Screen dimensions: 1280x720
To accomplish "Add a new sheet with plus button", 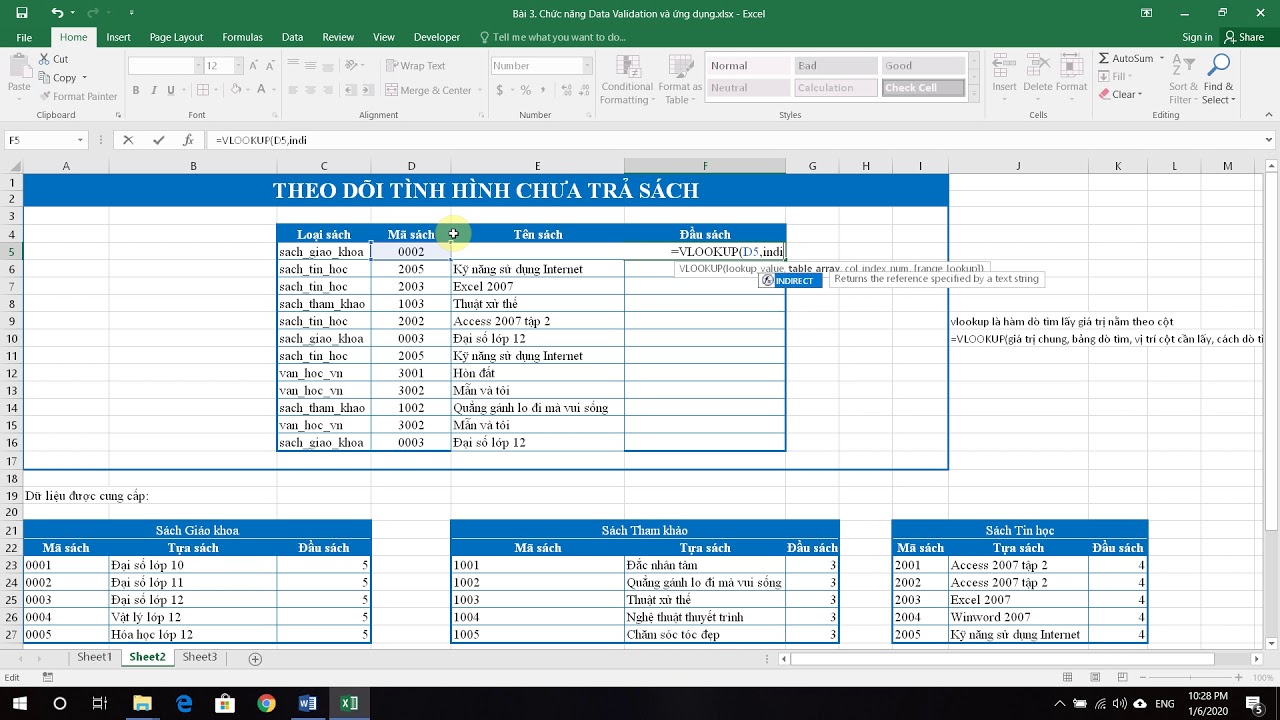I will (255, 659).
